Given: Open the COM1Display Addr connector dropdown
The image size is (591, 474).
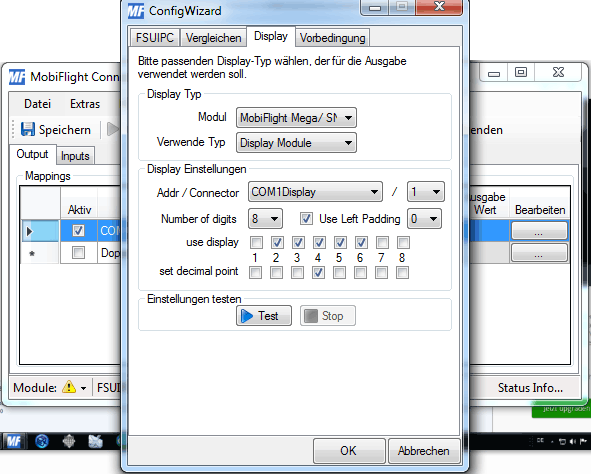Looking at the screenshot, I should point(315,192).
